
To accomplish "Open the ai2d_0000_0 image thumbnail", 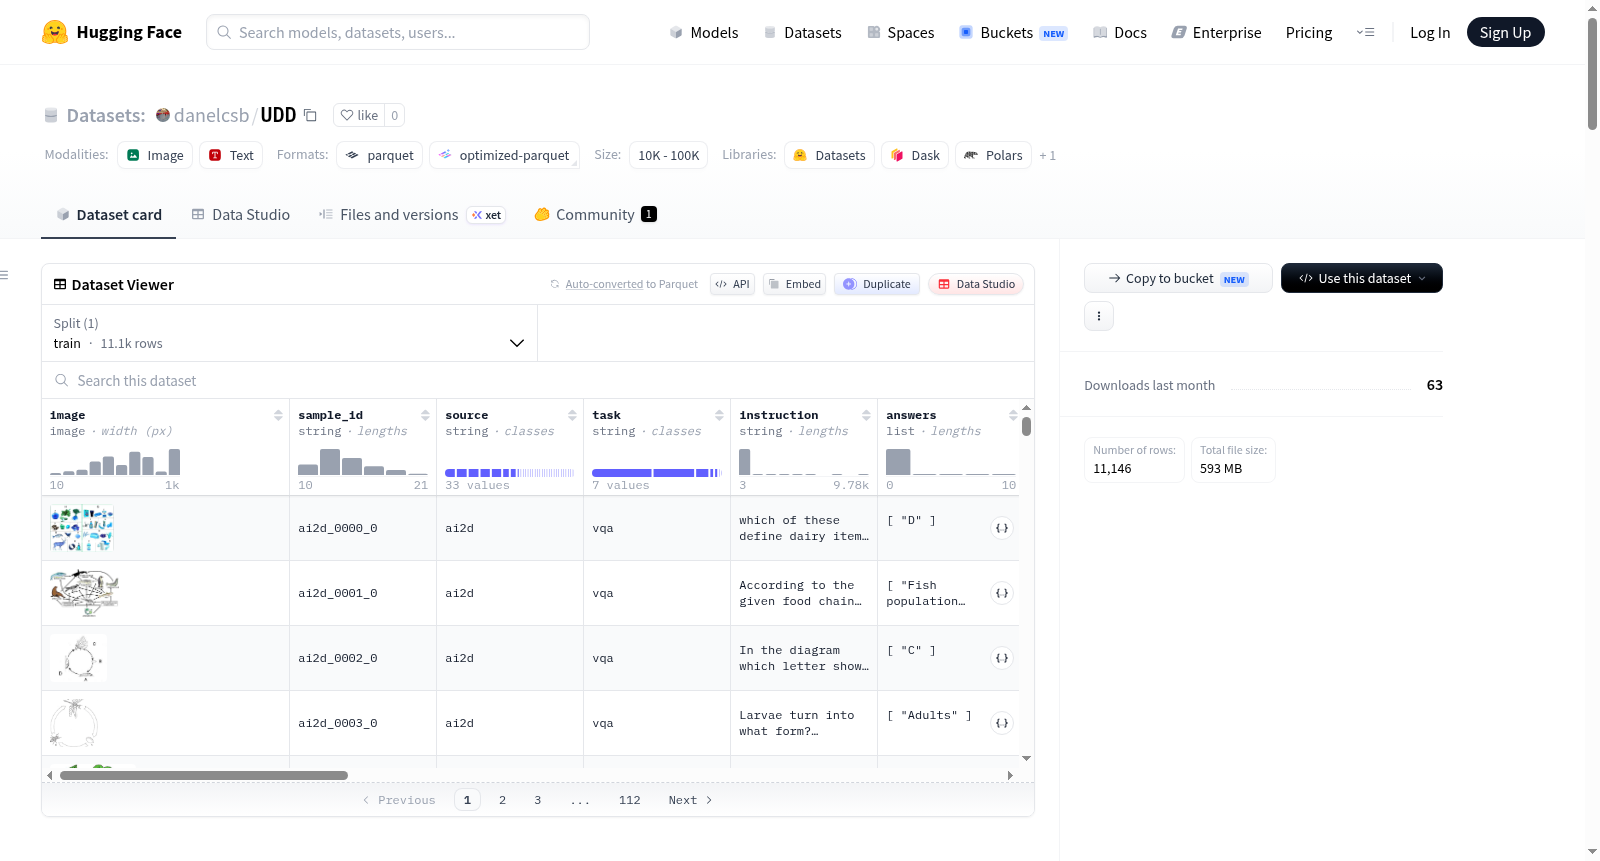I will (x=82, y=528).
